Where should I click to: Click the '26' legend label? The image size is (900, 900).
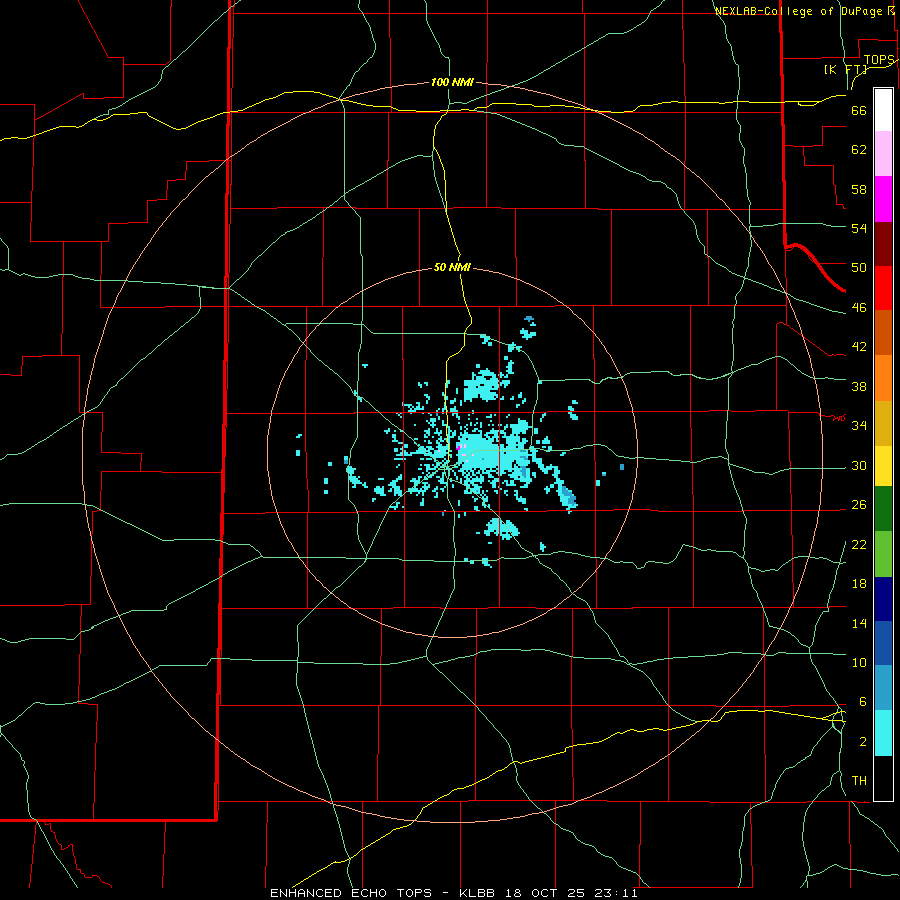[859, 505]
